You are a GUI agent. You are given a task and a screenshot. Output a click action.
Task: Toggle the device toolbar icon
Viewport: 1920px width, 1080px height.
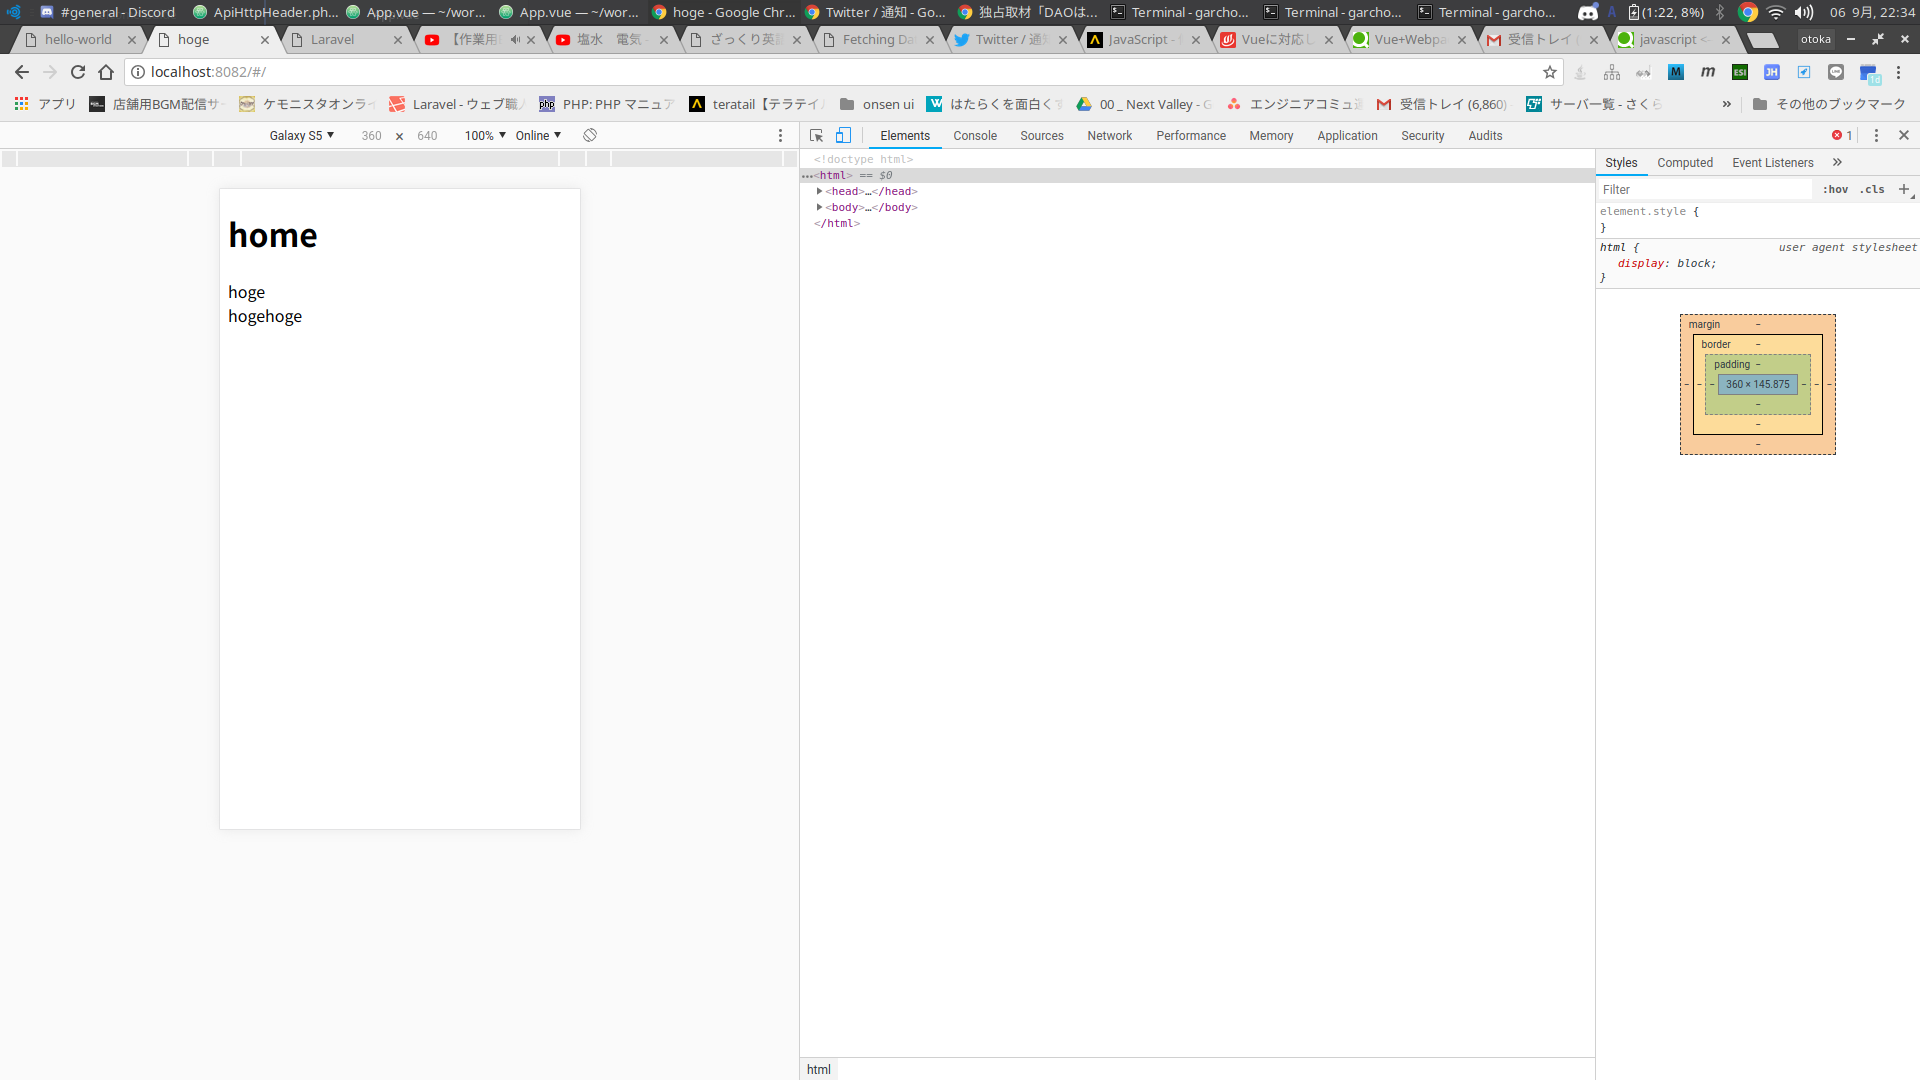843,136
